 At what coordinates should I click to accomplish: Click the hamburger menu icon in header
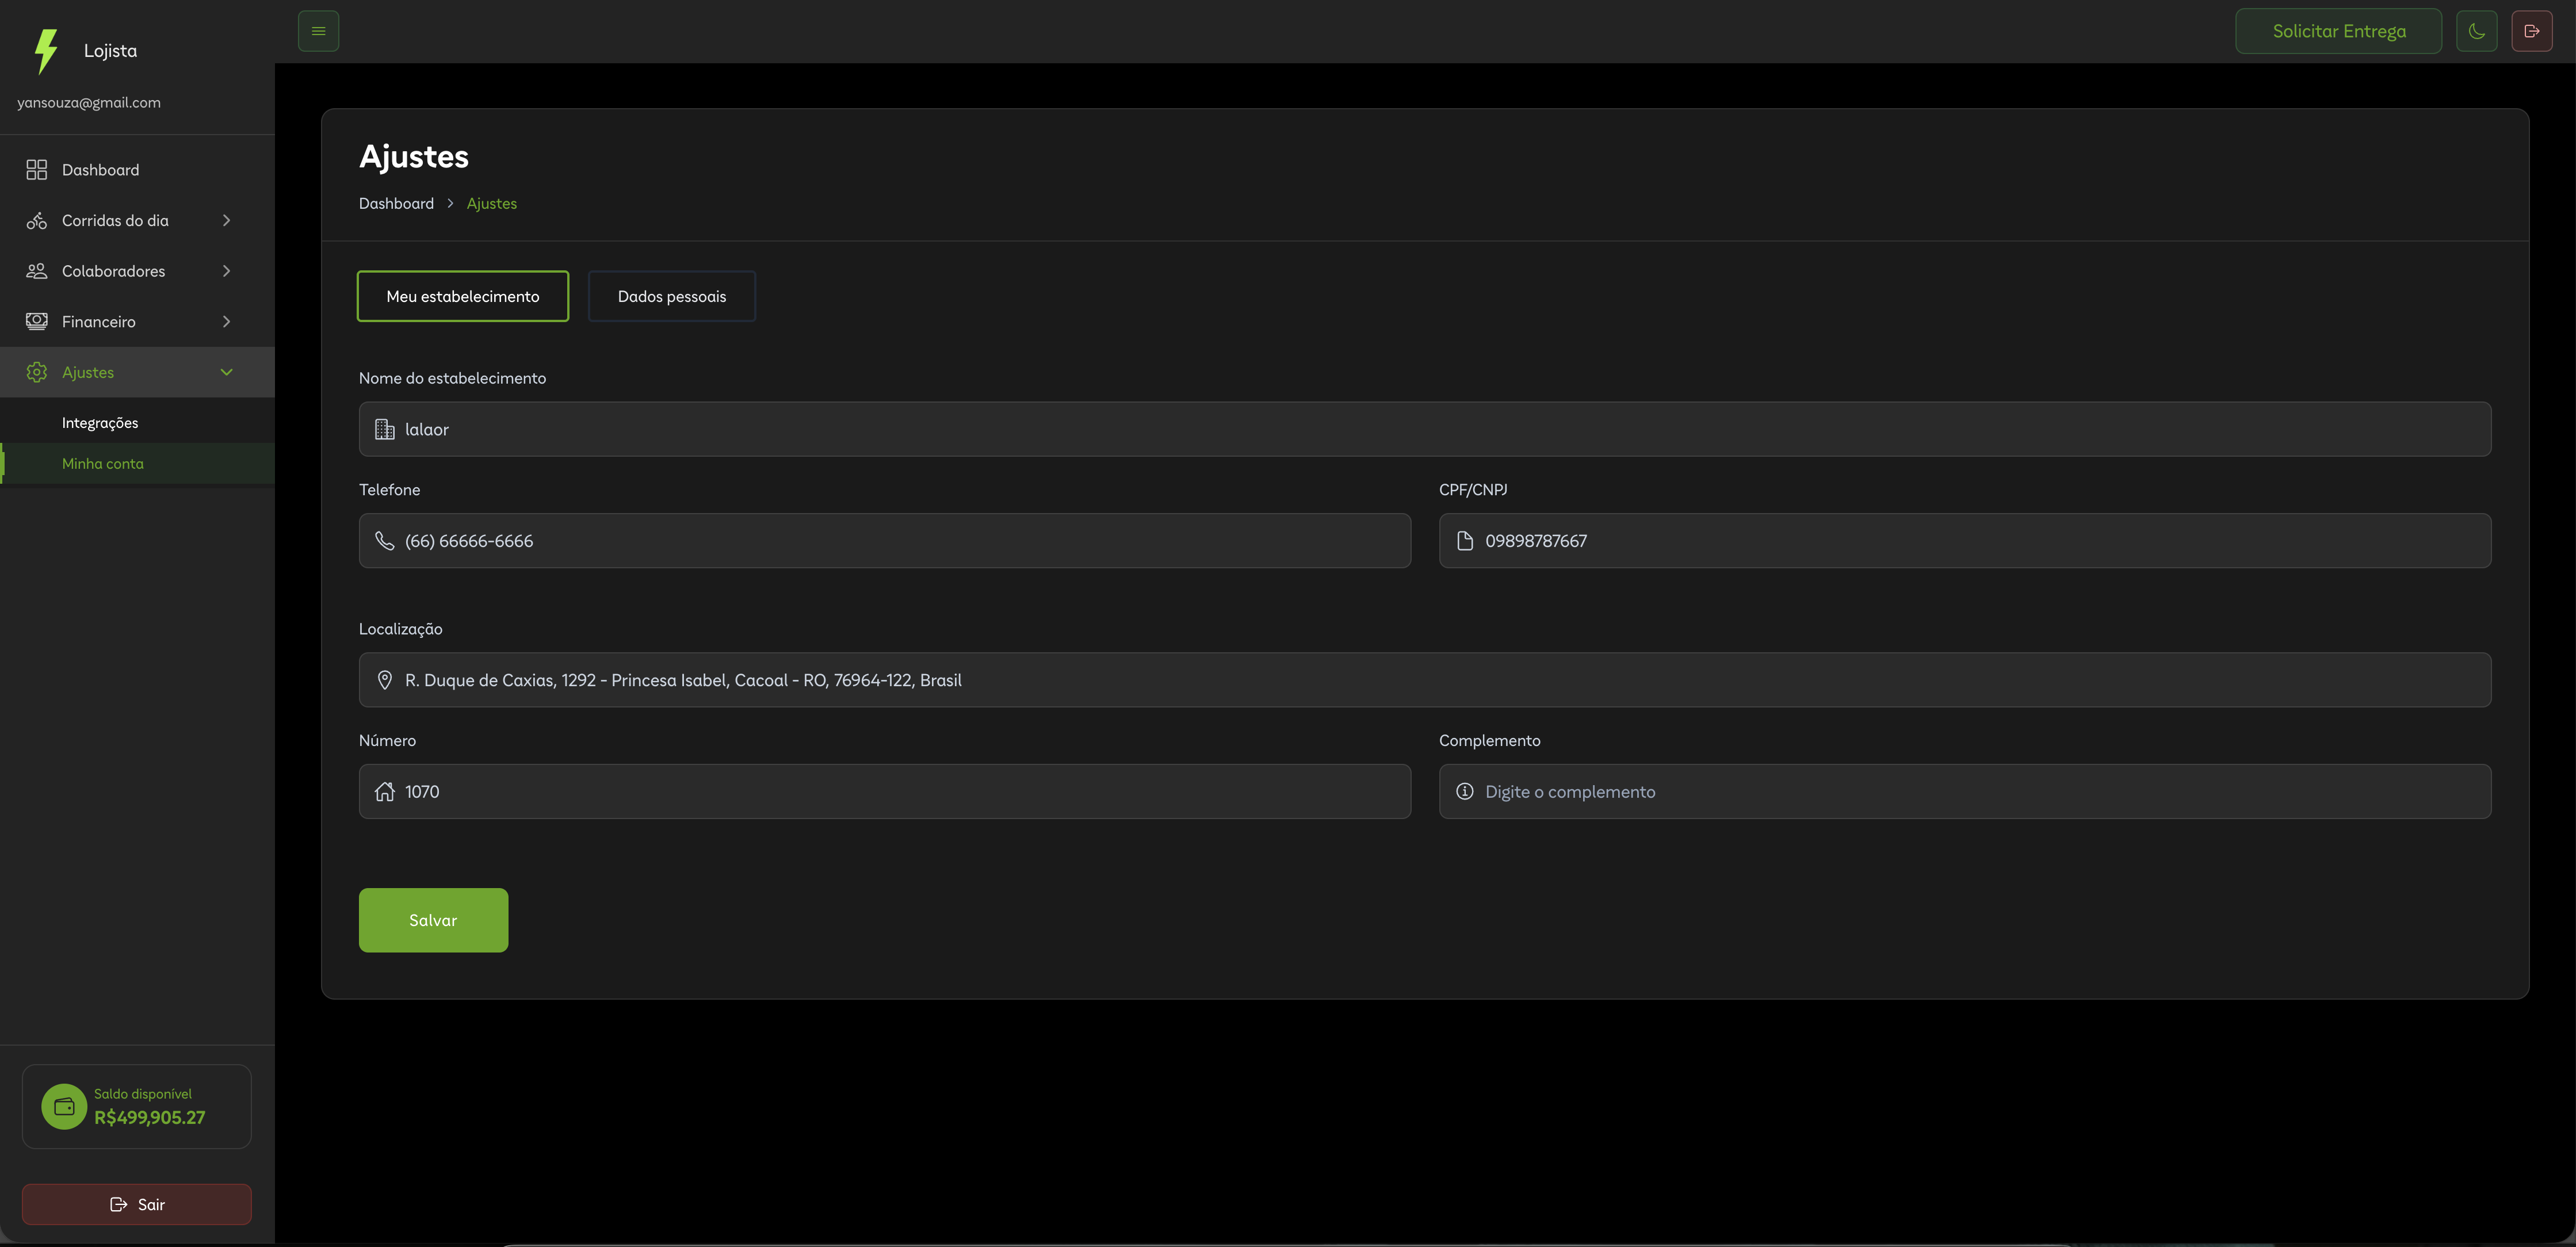(x=318, y=31)
